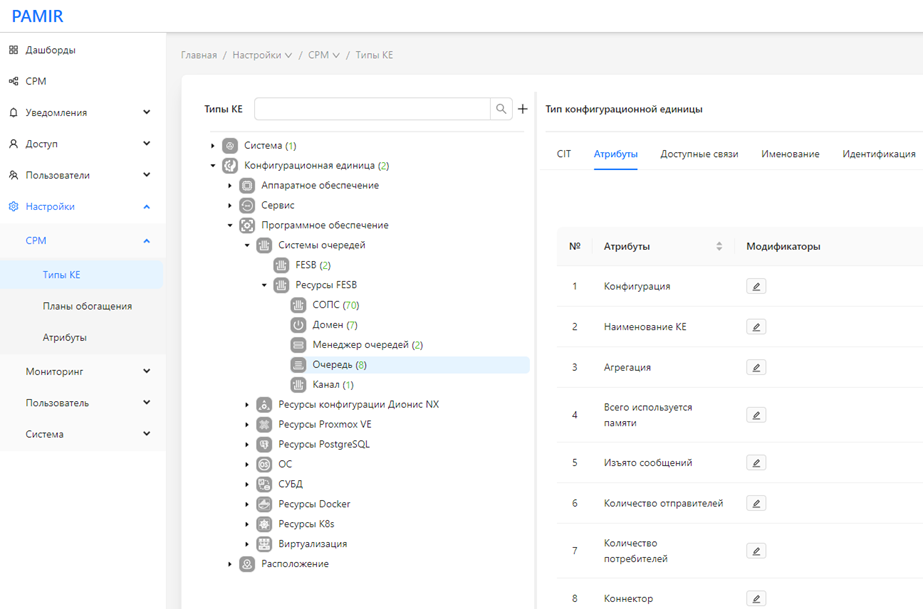Click the Домен power icon in tree
The height and width of the screenshot is (609, 923).
[298, 325]
